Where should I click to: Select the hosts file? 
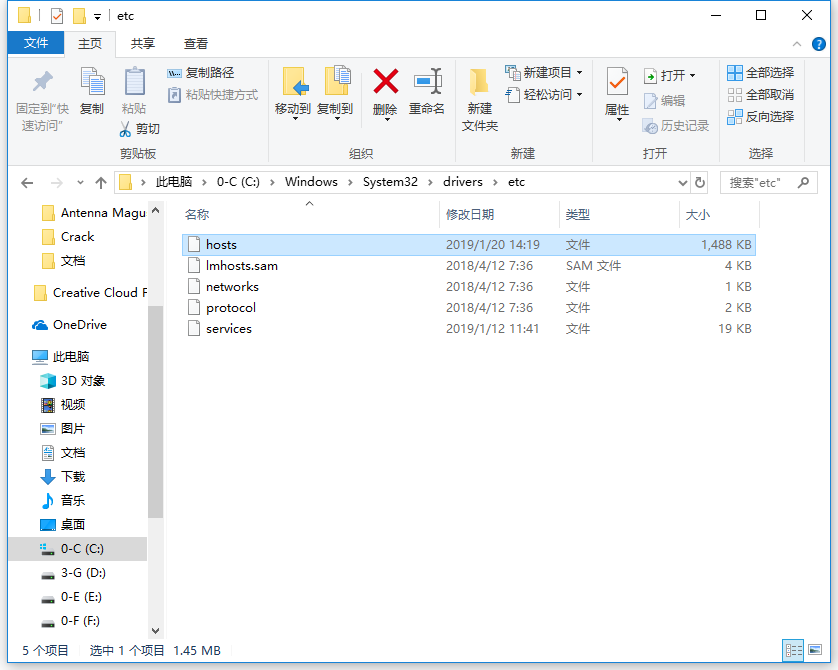pyautogui.click(x=469, y=245)
